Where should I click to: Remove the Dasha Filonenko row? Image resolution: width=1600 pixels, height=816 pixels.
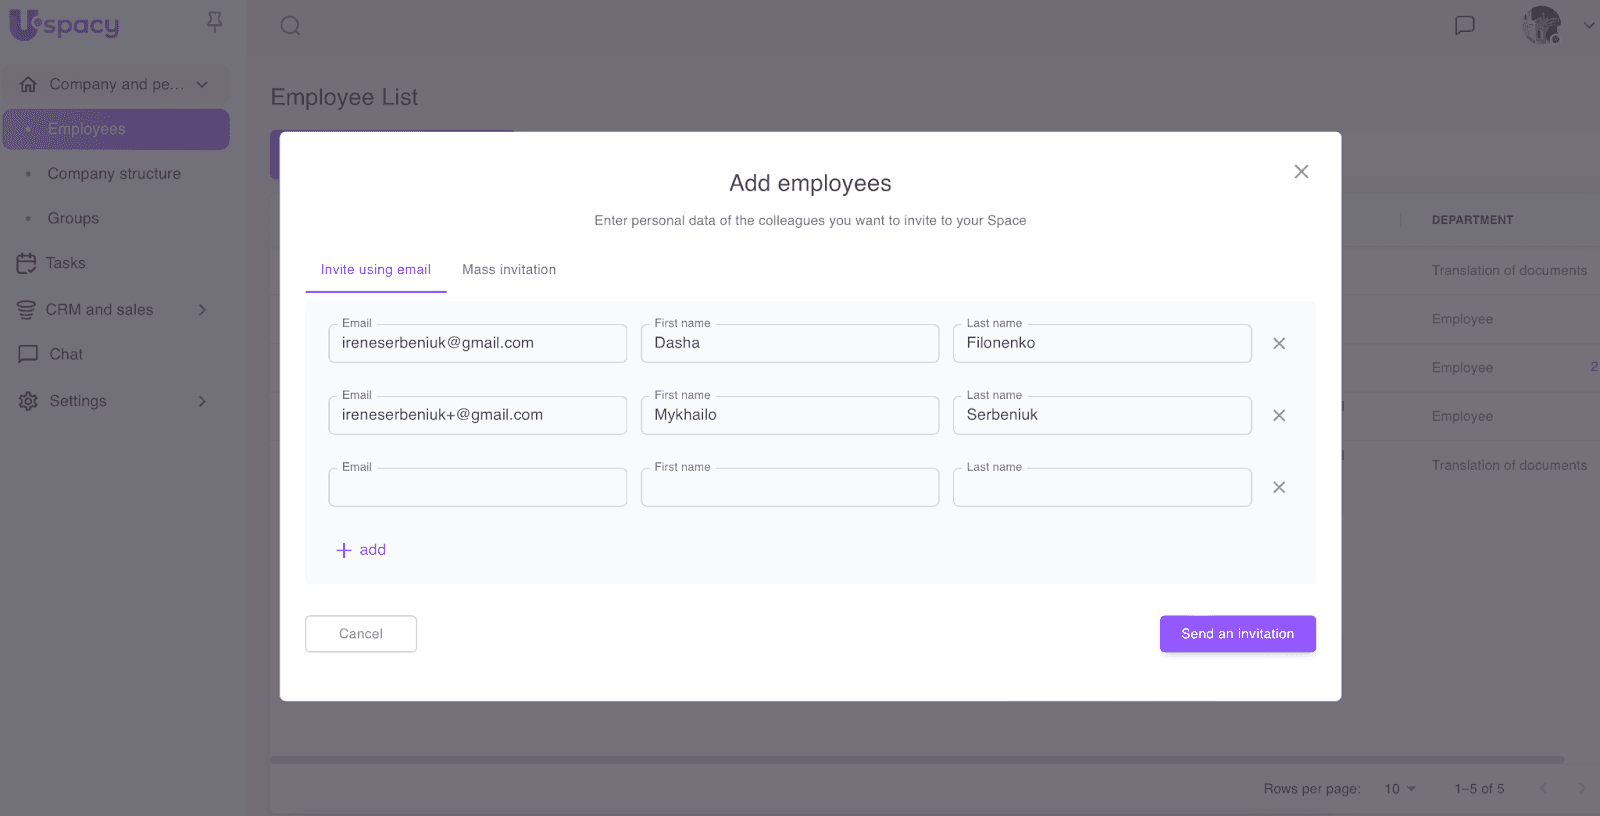1279,343
